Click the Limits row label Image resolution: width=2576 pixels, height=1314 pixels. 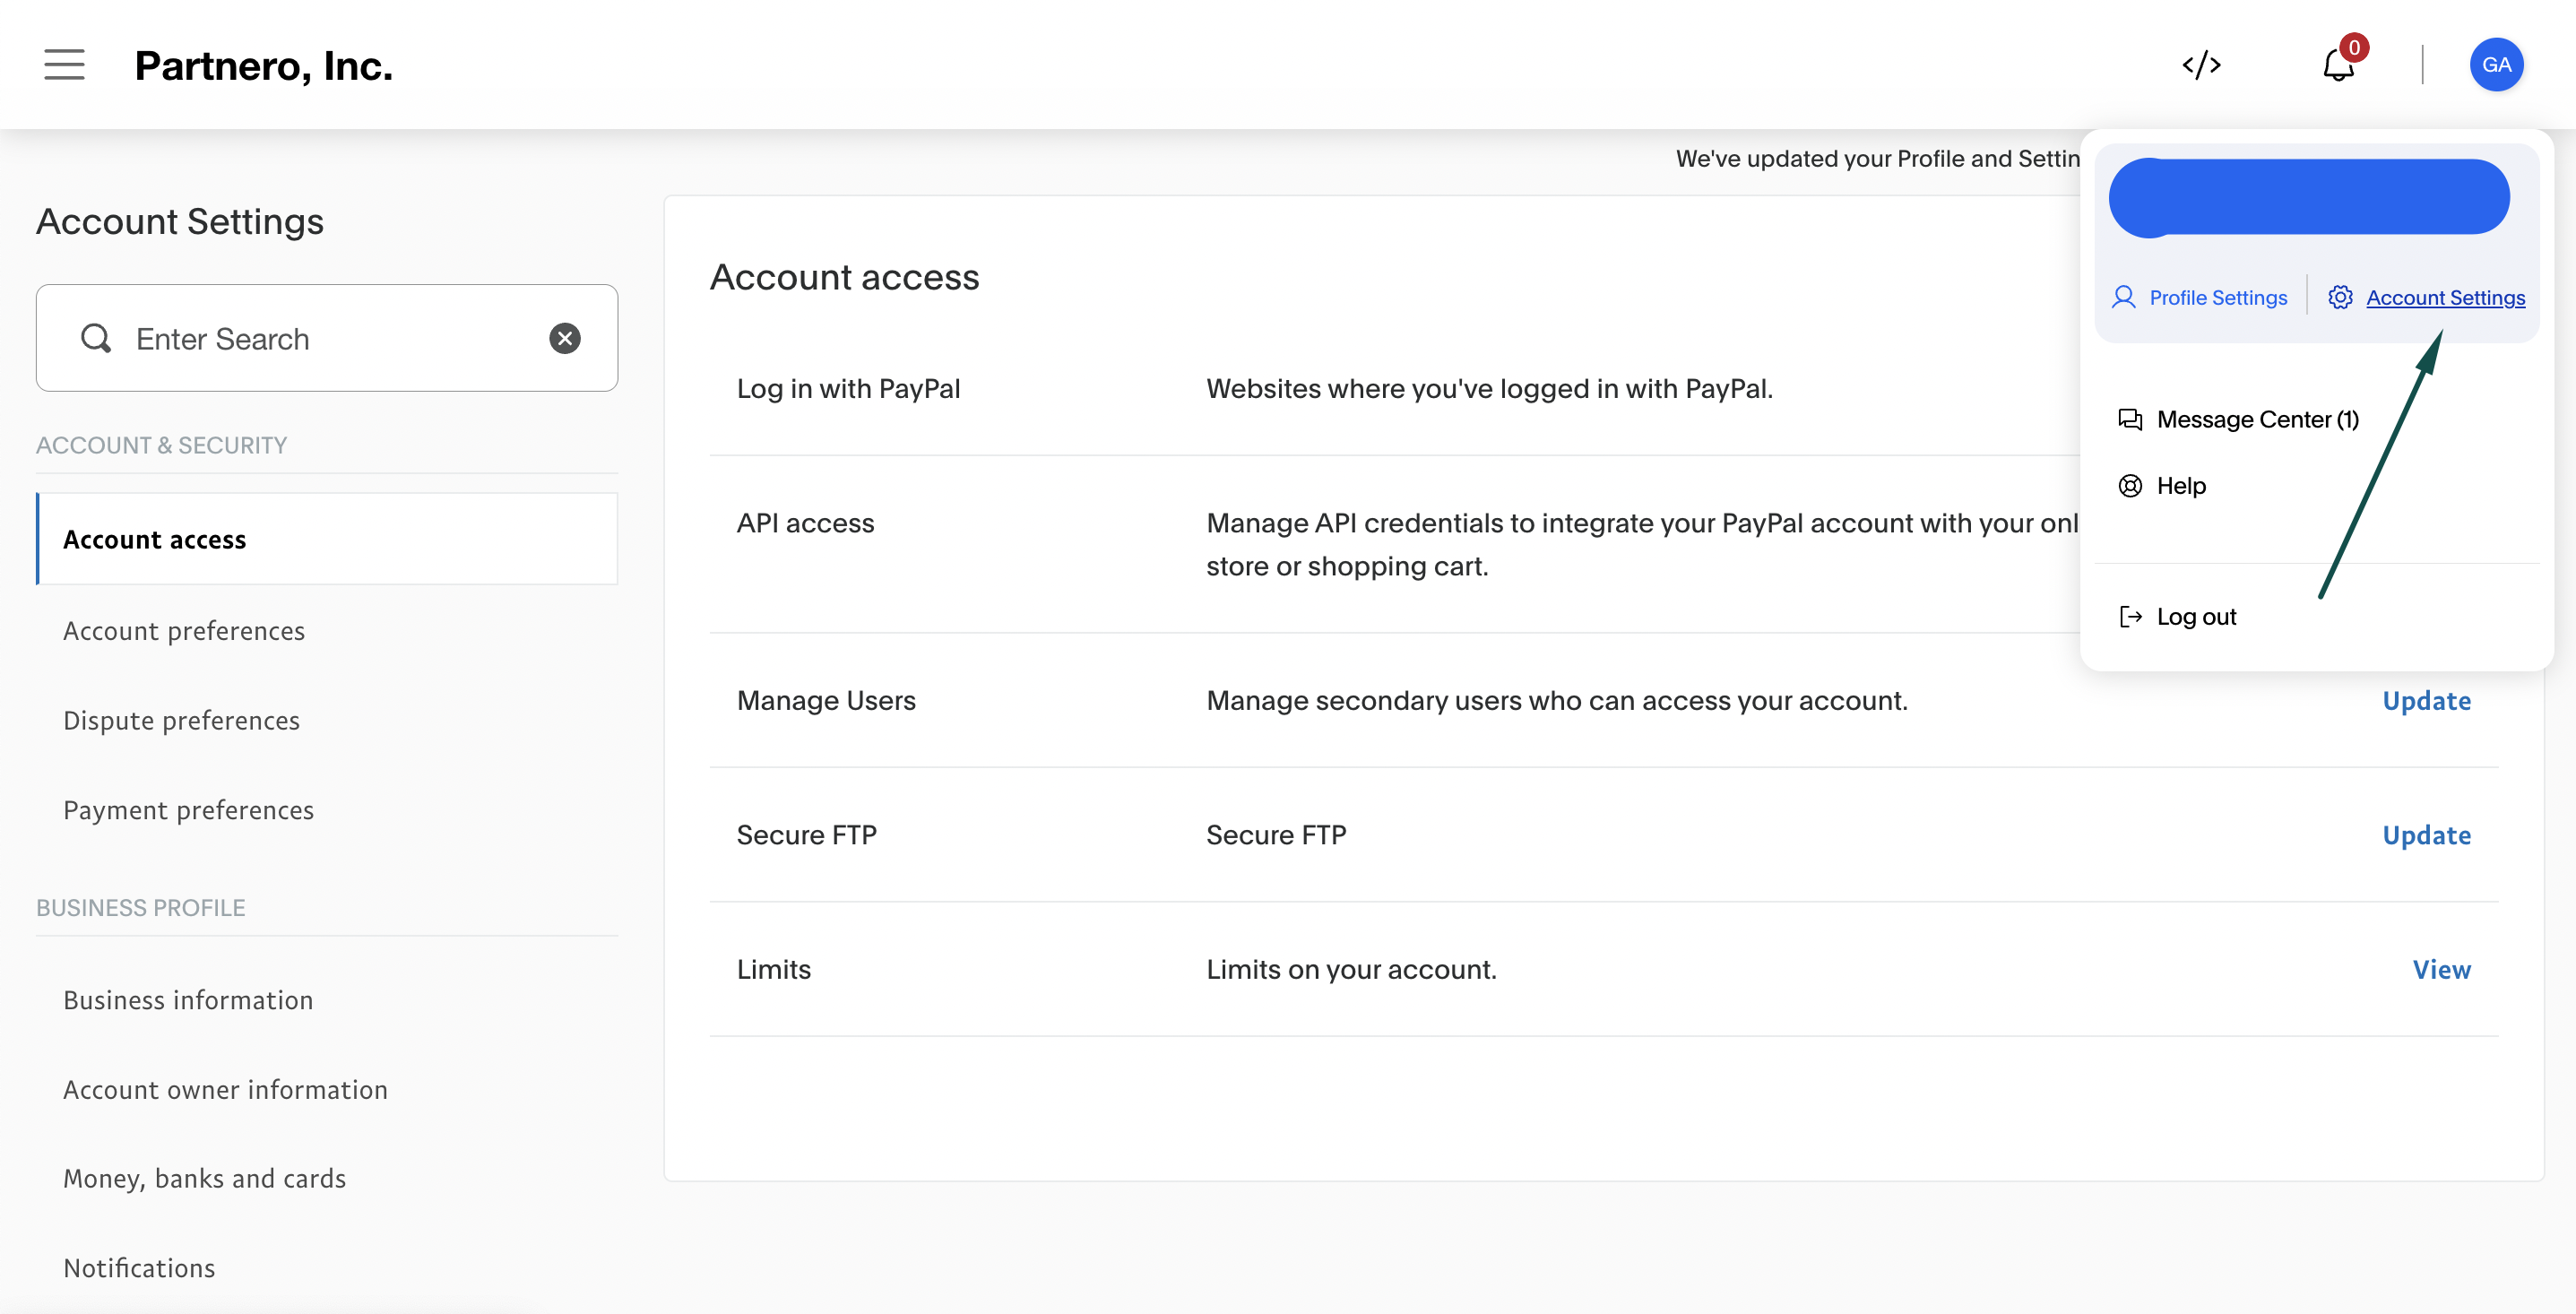(773, 970)
